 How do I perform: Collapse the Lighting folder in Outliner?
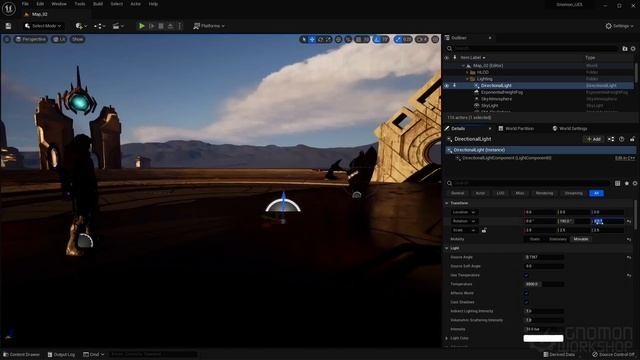click(467, 79)
